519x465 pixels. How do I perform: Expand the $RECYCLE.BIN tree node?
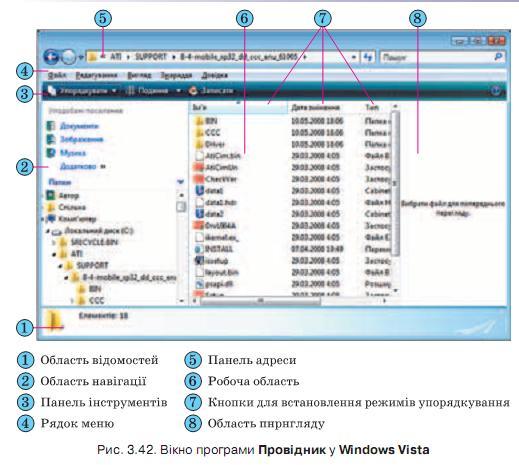(x=54, y=242)
